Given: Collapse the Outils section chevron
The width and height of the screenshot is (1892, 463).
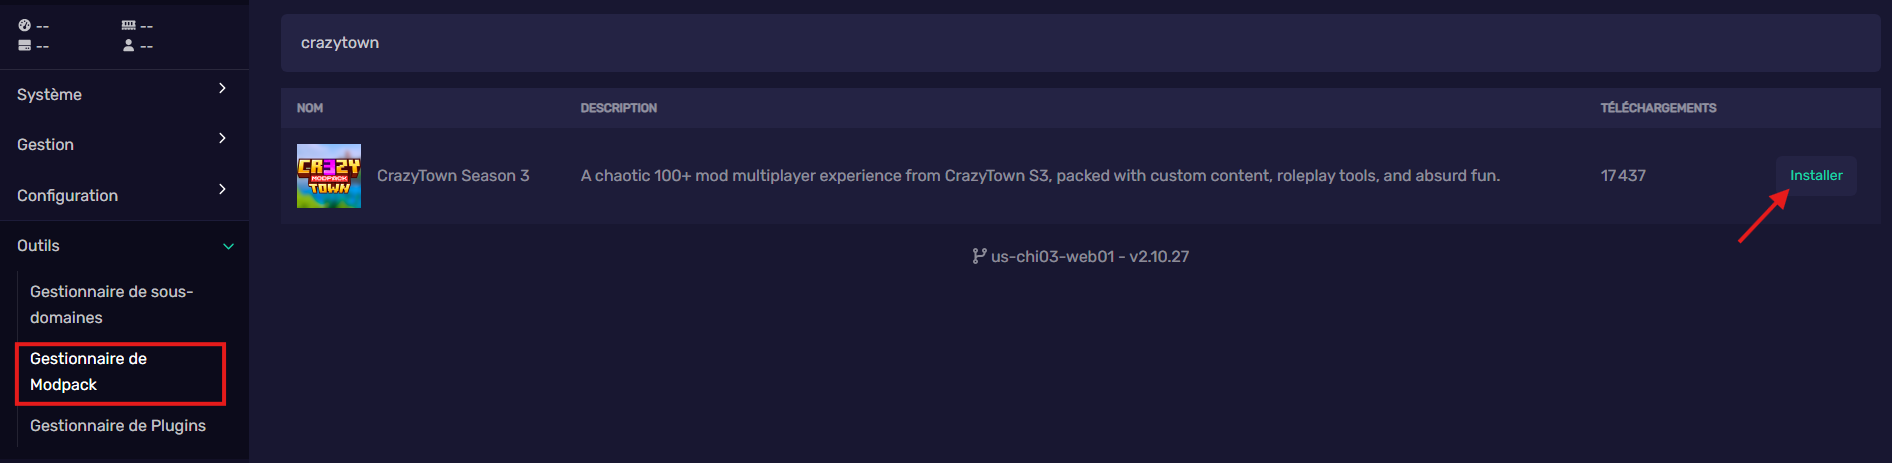Looking at the screenshot, I should coord(228,246).
